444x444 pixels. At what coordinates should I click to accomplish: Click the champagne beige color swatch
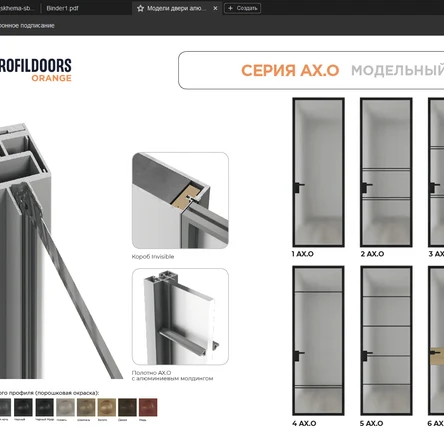pyautogui.click(x=86, y=407)
